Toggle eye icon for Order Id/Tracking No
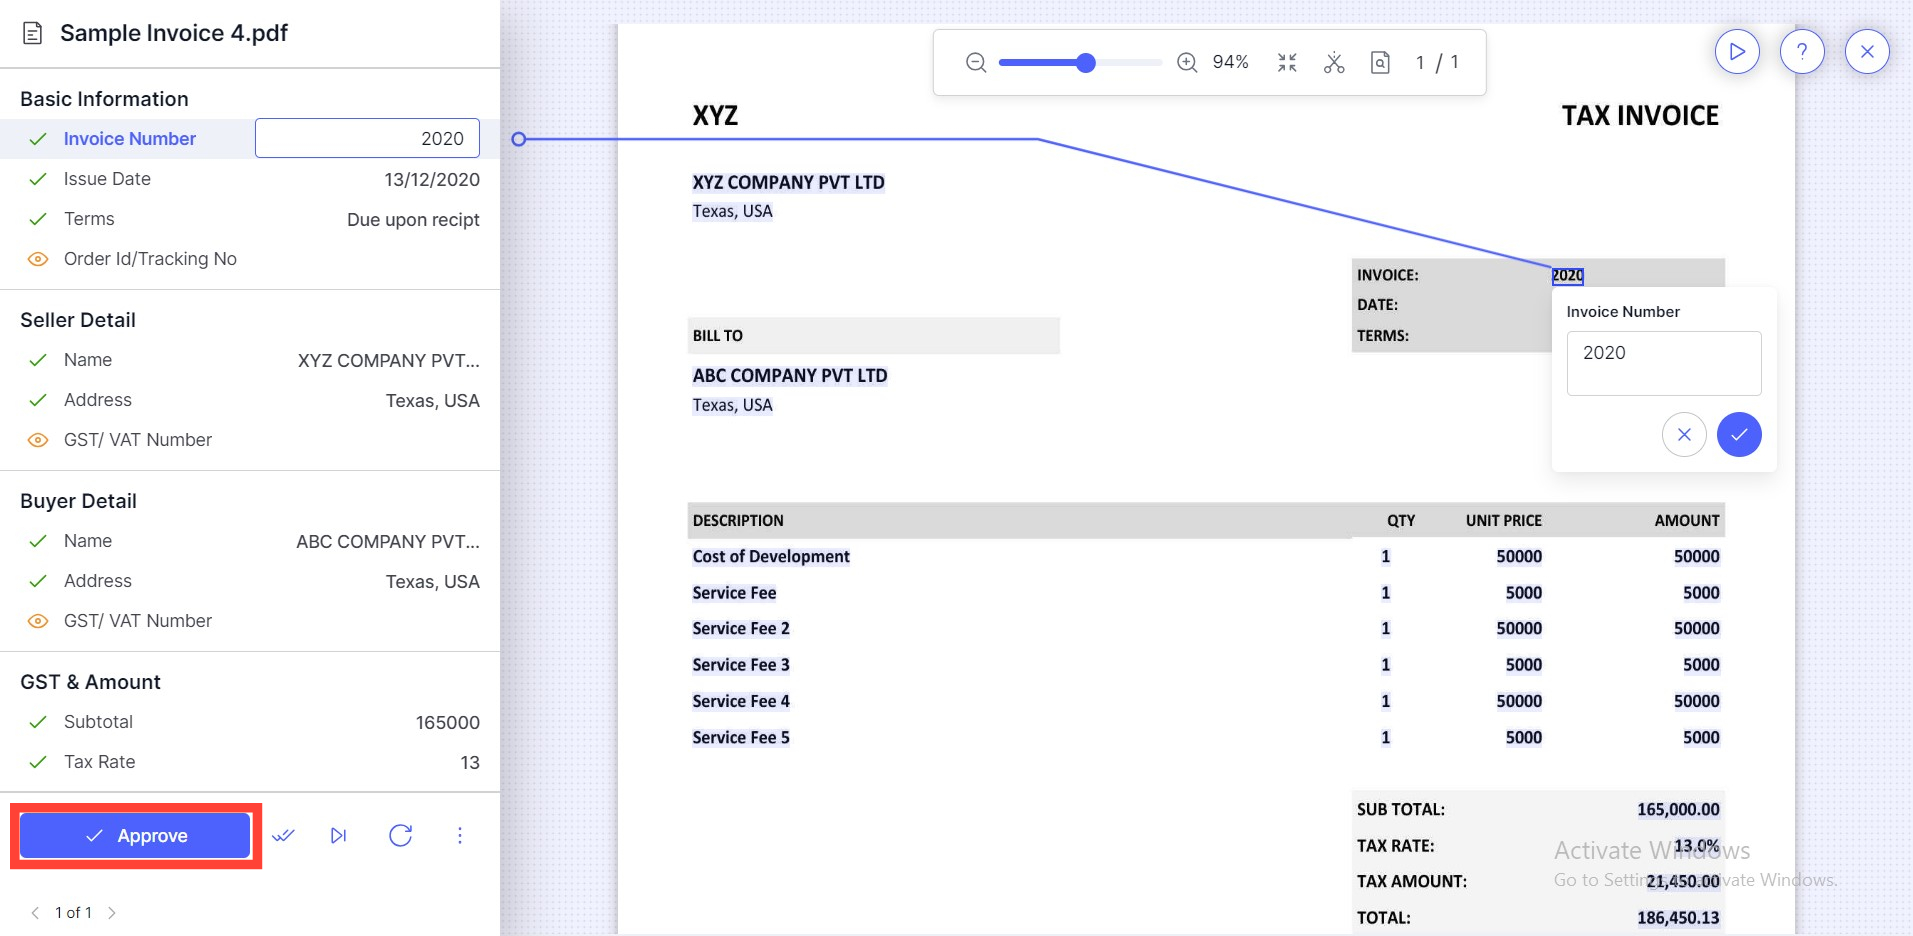This screenshot has width=1913, height=936. pyautogui.click(x=38, y=259)
